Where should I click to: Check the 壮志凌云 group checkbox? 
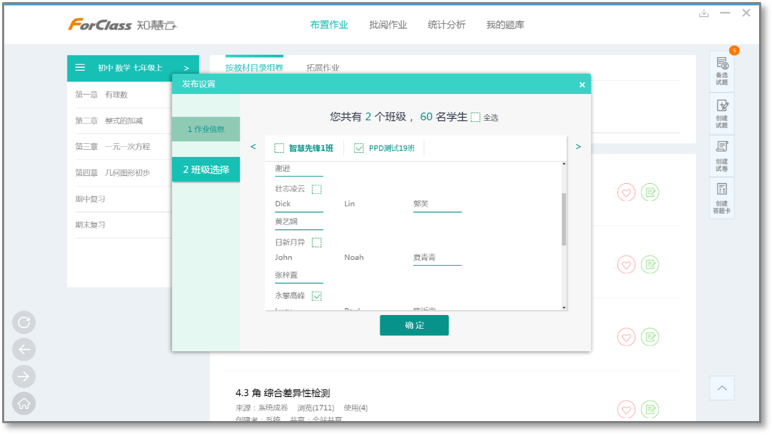pos(317,189)
